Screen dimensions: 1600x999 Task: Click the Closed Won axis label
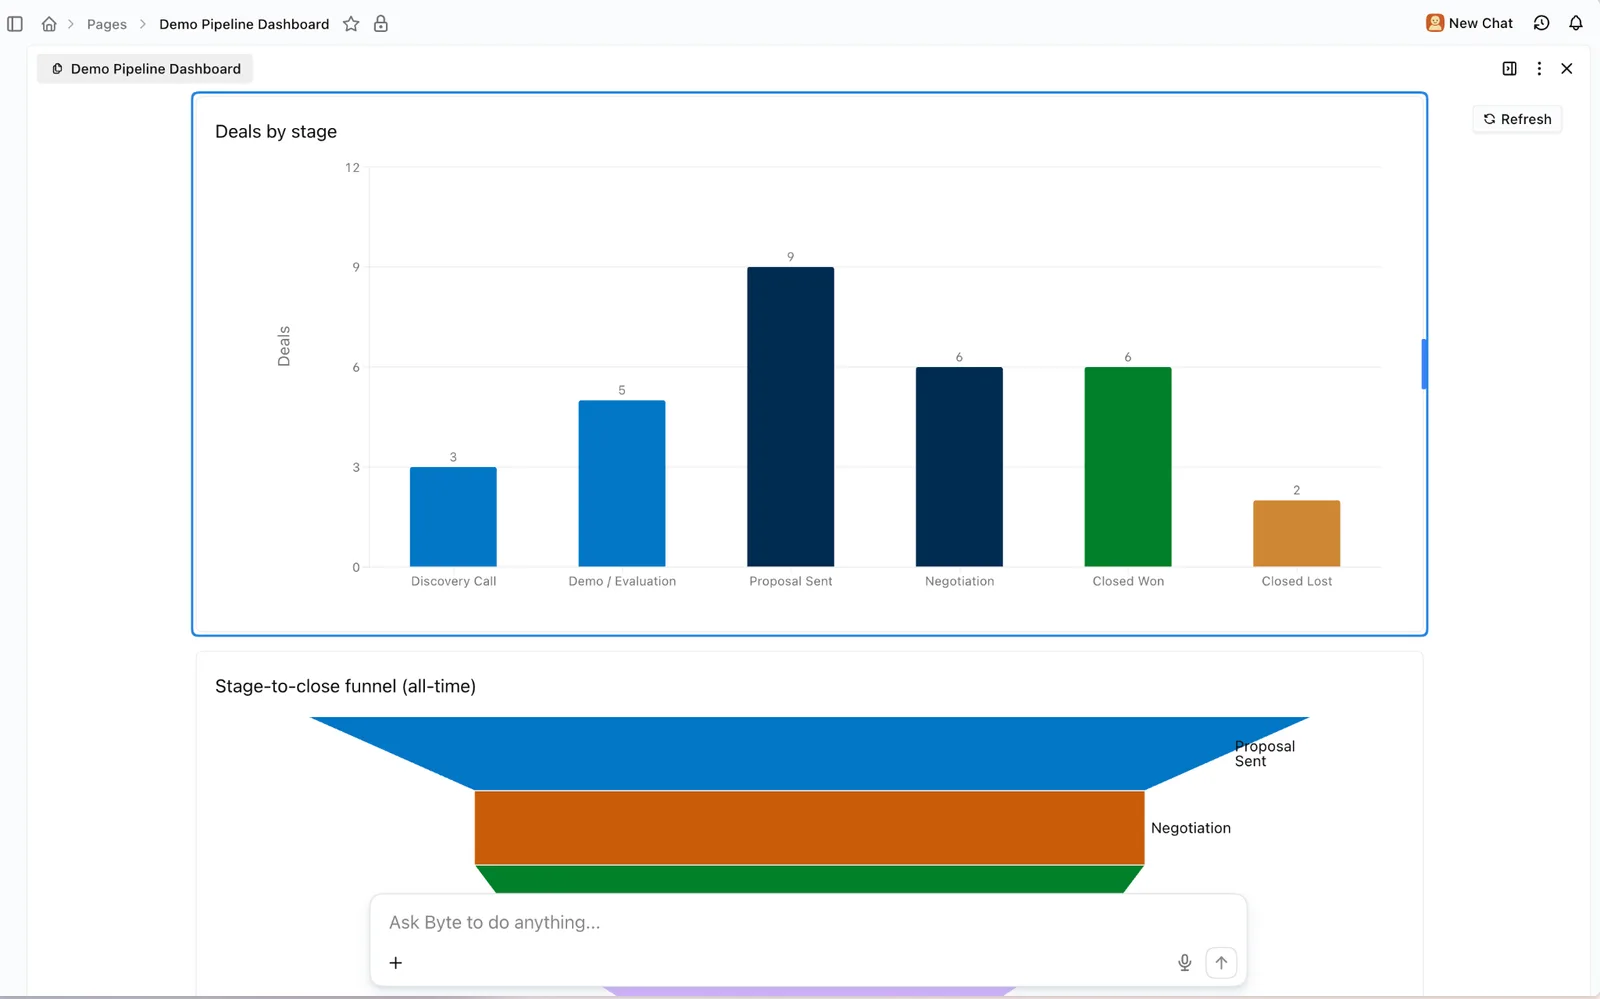coord(1128,581)
